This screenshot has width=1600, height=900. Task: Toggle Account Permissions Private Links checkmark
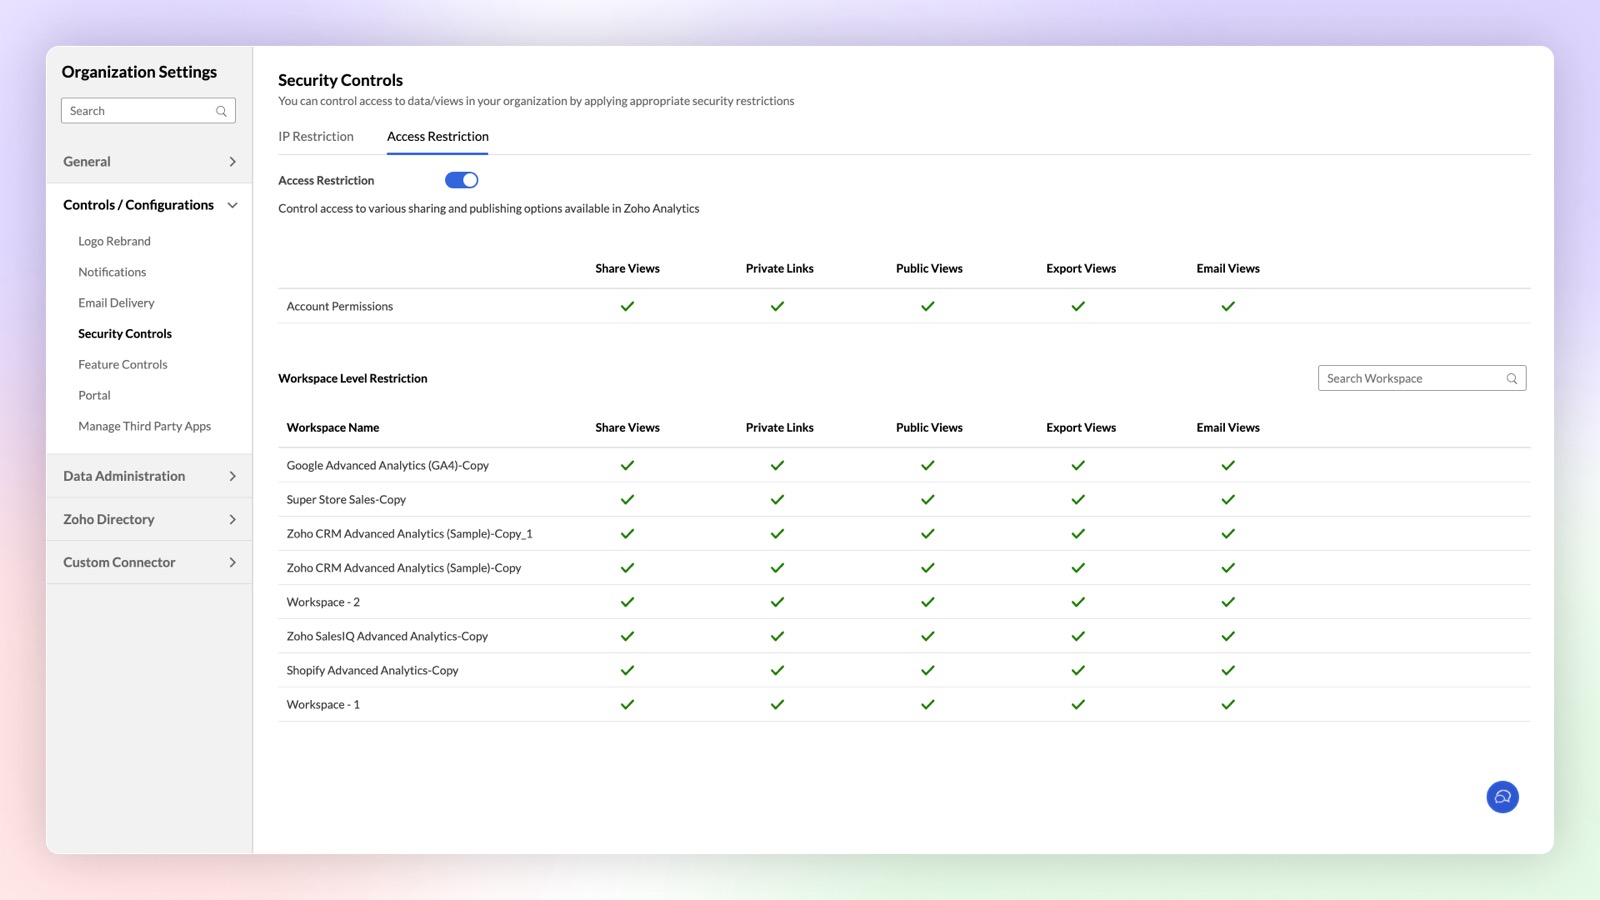[x=777, y=306]
